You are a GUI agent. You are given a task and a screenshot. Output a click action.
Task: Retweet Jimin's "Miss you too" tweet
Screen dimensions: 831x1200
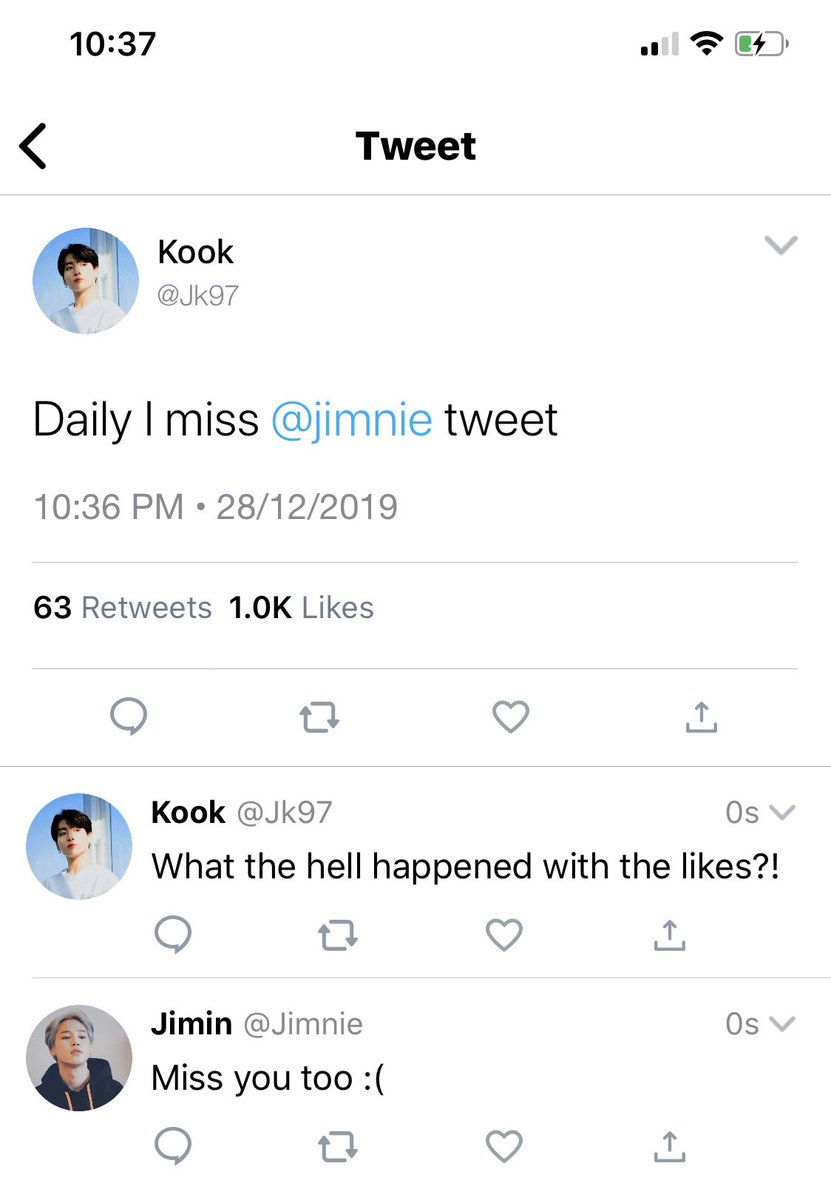click(338, 1147)
